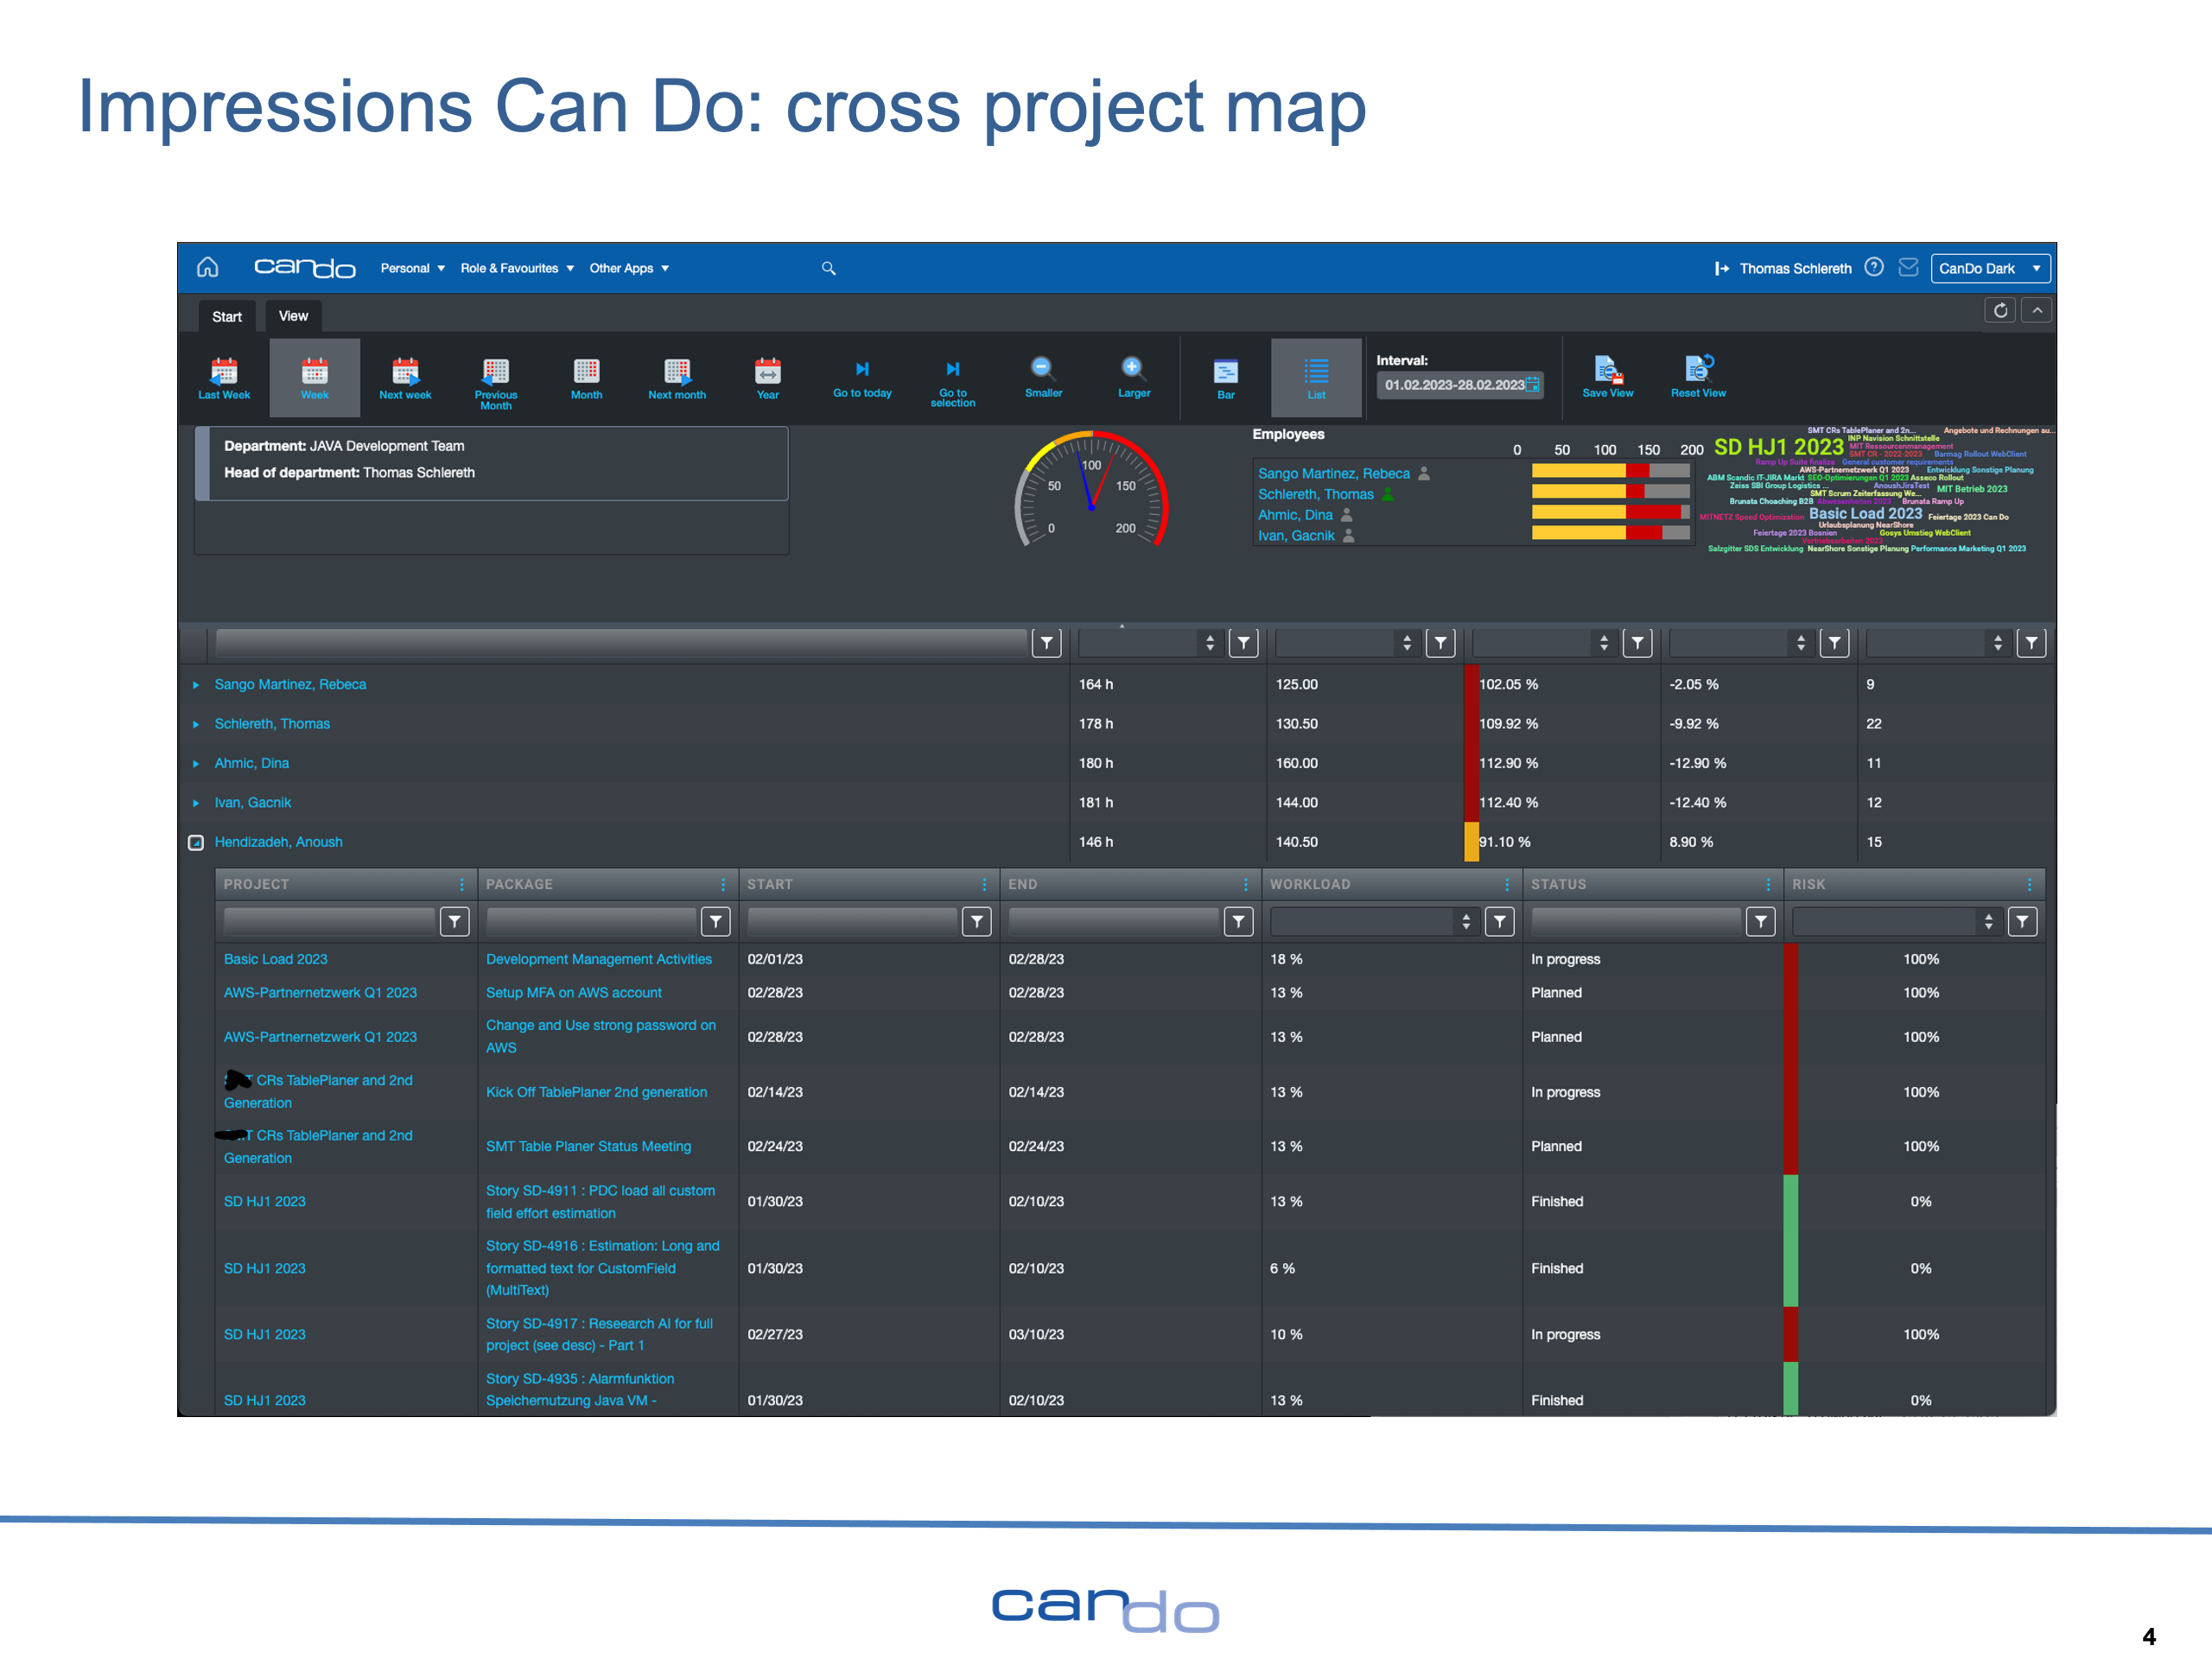Click the RISK filter stepper arrows
The width and height of the screenshot is (2212, 1659).
coord(1988,922)
